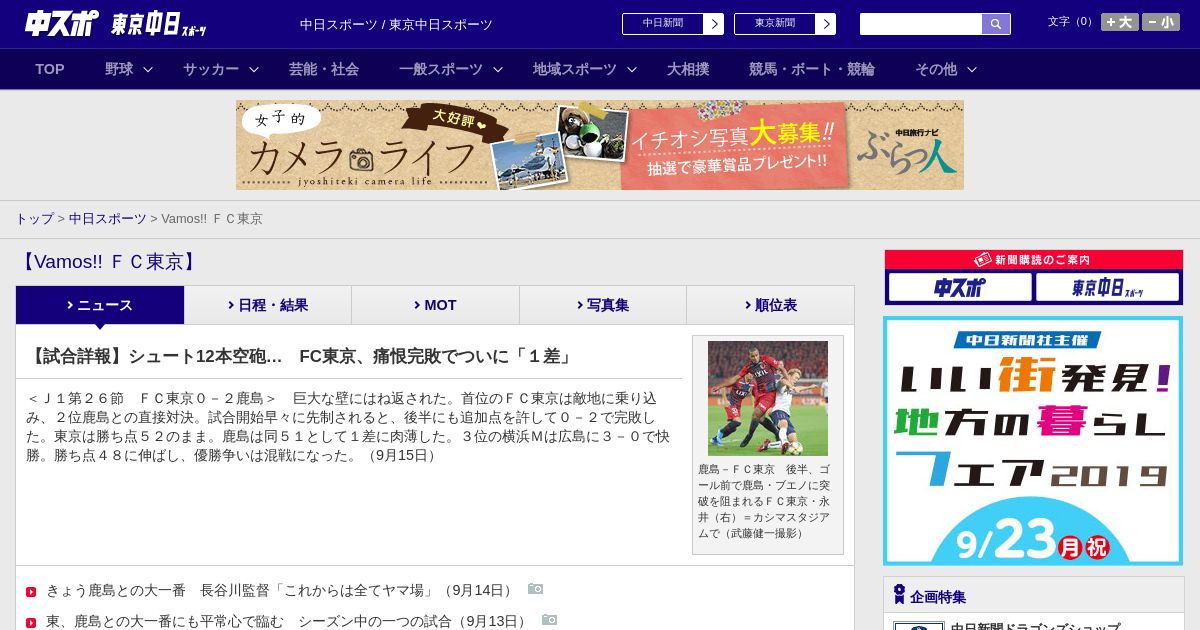Open the 大相撲 menu item
Screen dimensions: 1200x630
coord(688,69)
